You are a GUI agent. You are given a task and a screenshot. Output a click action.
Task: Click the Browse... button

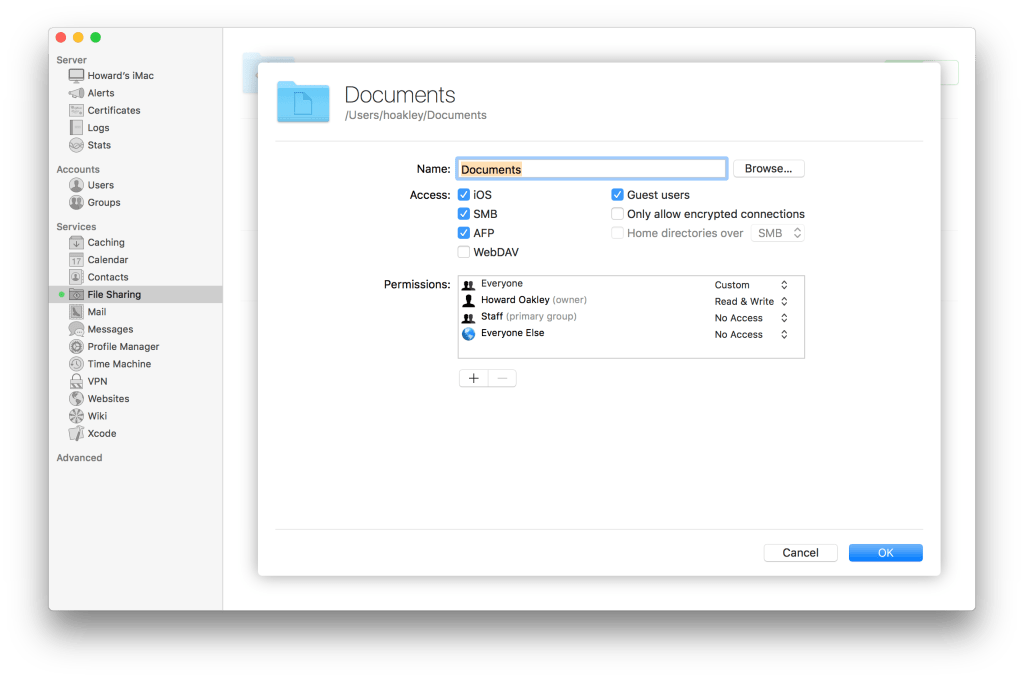pyautogui.click(x=768, y=169)
